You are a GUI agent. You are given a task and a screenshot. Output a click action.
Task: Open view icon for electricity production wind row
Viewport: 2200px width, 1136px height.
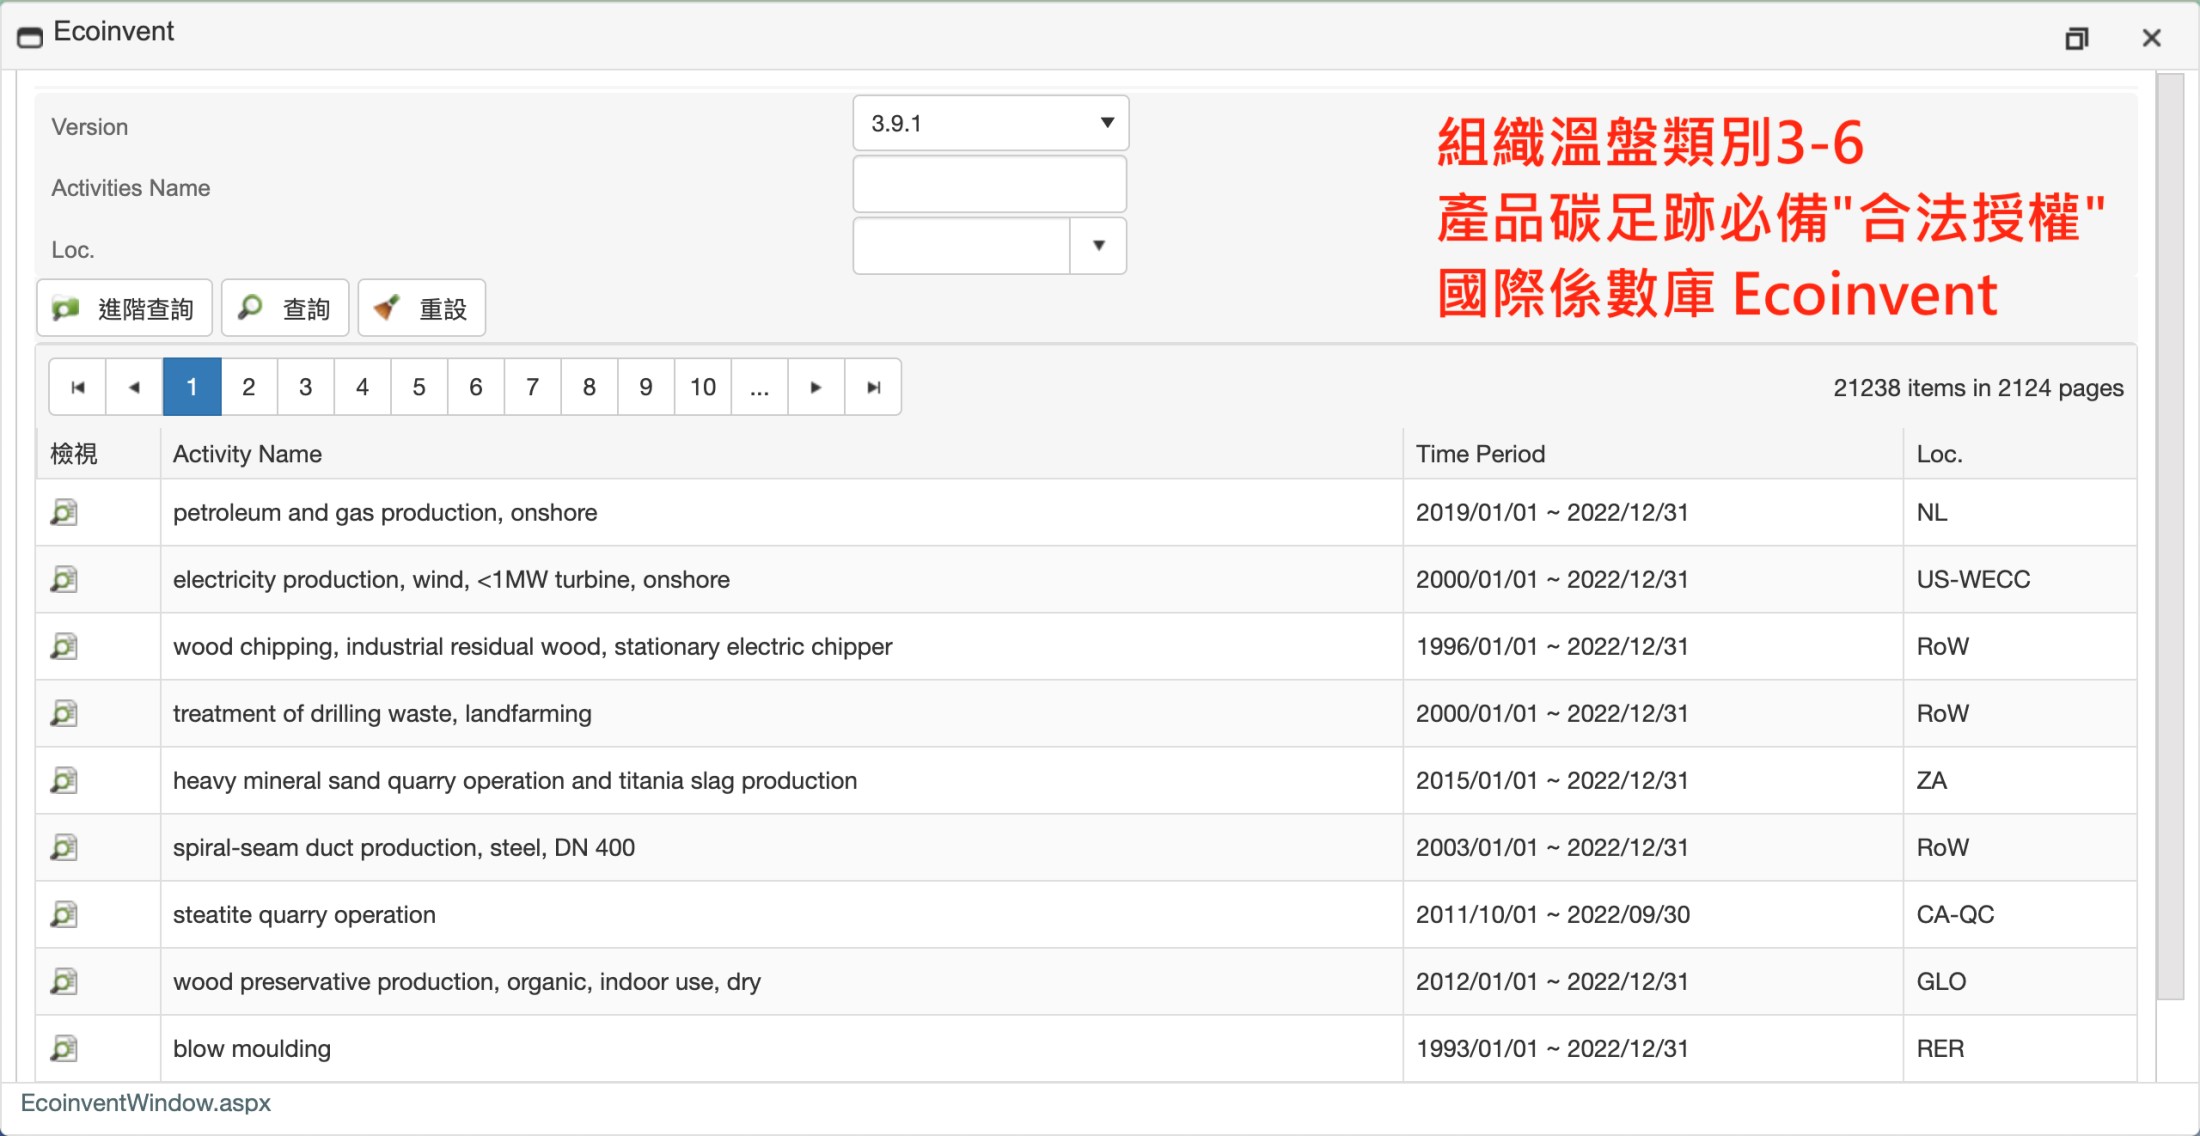64,579
